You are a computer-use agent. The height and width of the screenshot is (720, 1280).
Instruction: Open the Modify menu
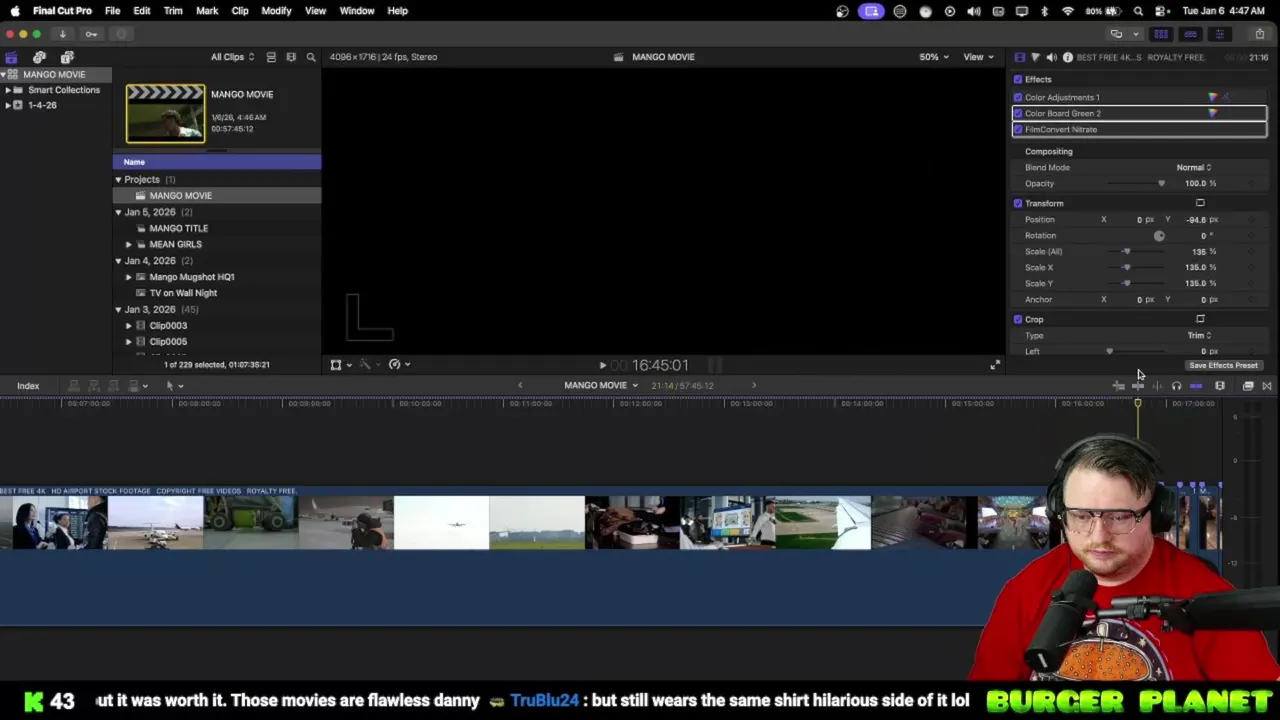coord(276,11)
